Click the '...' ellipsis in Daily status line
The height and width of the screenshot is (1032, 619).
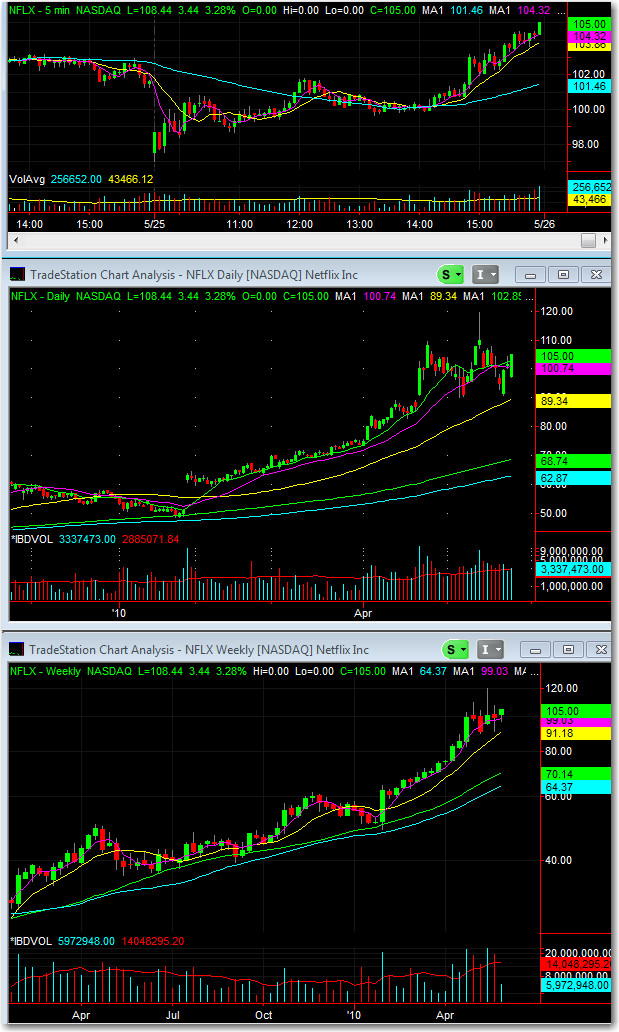pos(529,296)
